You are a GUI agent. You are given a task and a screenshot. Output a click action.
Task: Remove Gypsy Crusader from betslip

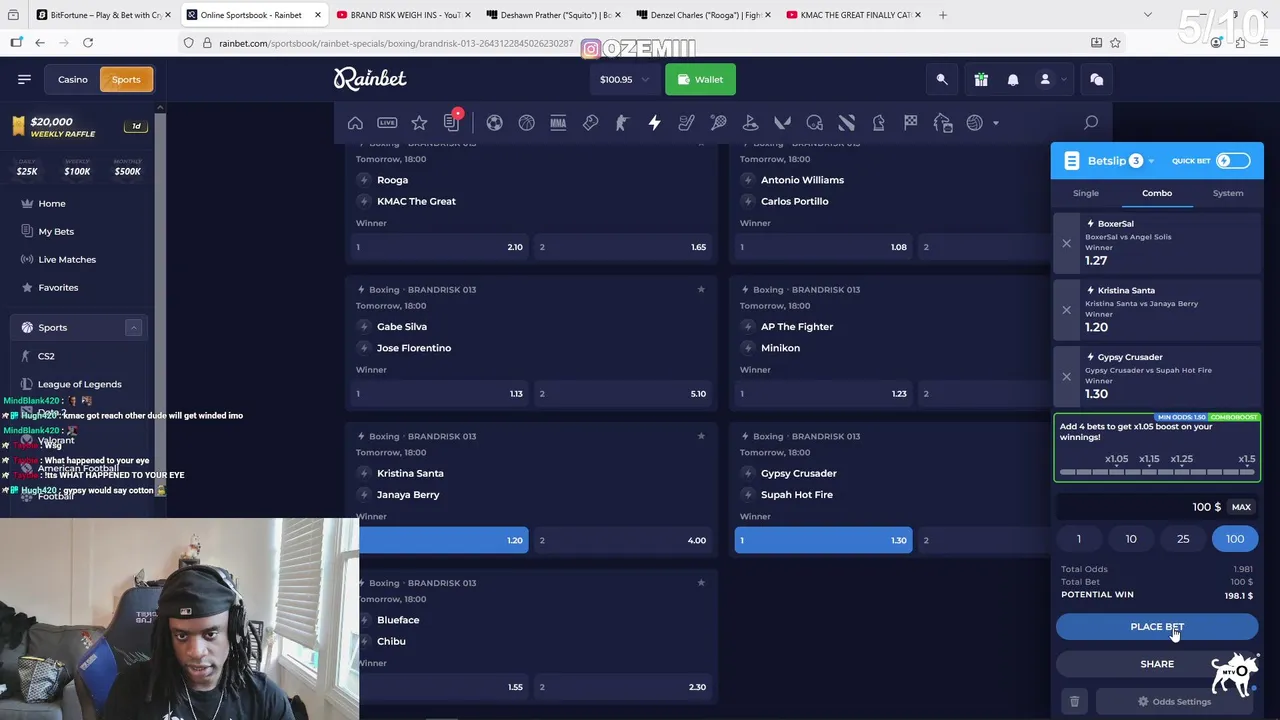coord(1066,377)
